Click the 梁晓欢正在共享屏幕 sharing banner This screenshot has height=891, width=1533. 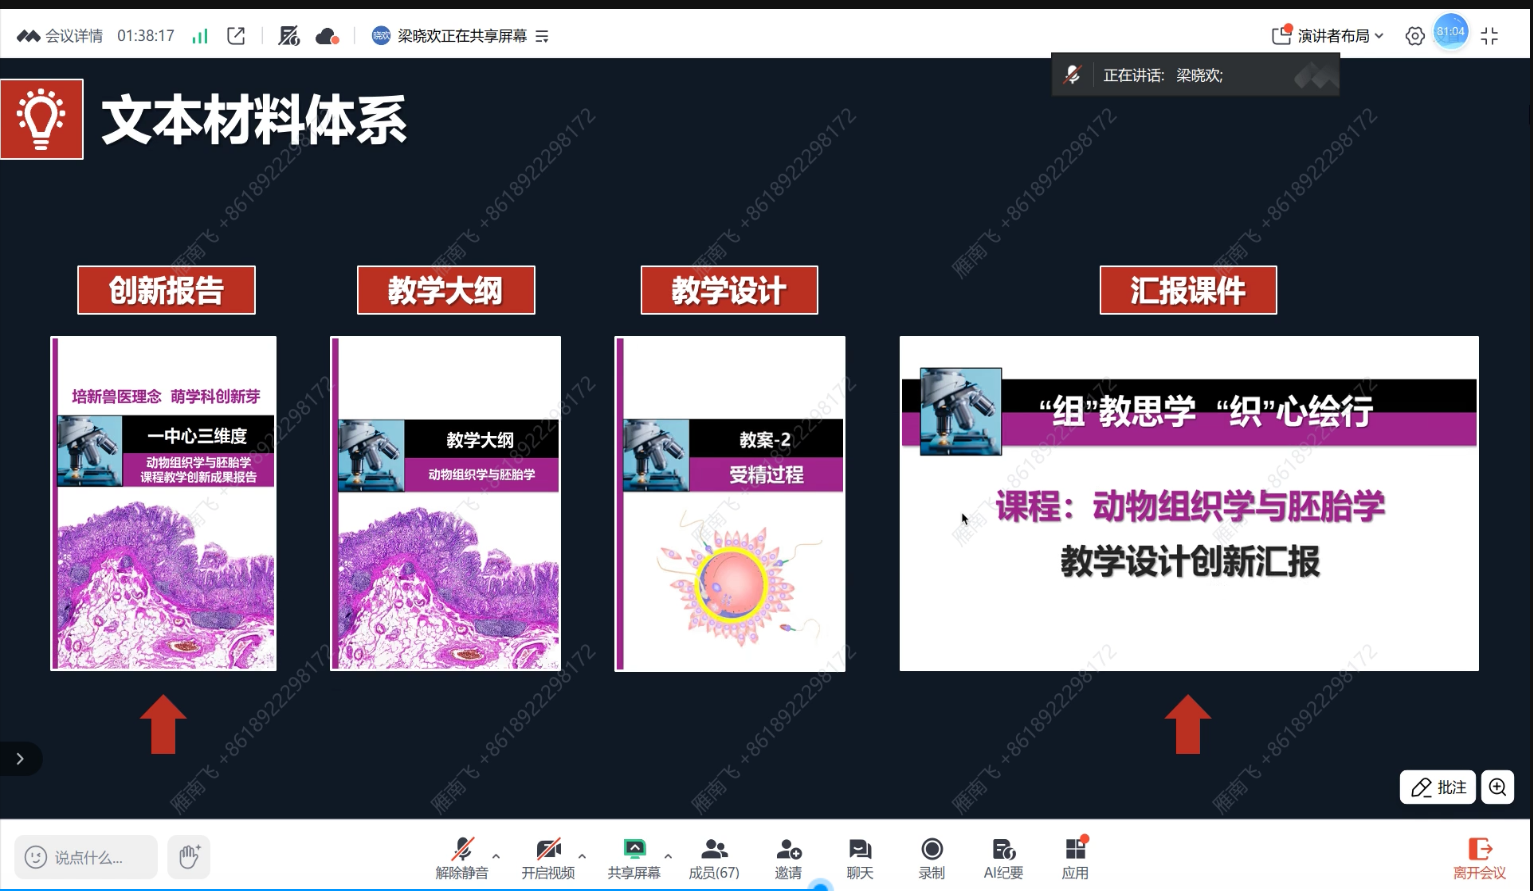pyautogui.click(x=460, y=34)
